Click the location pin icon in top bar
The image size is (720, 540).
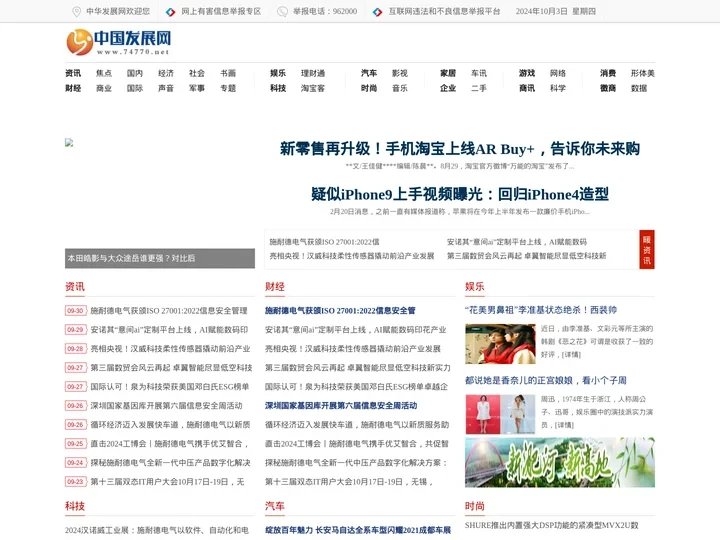[77, 11]
